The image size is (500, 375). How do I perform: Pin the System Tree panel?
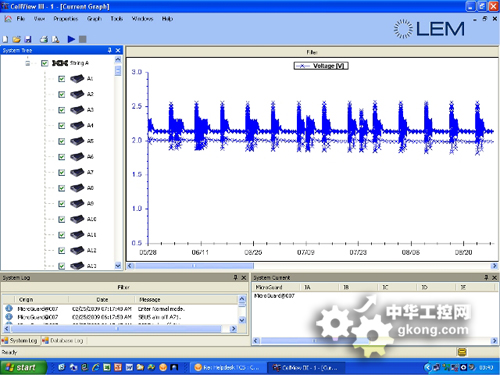coord(110,50)
